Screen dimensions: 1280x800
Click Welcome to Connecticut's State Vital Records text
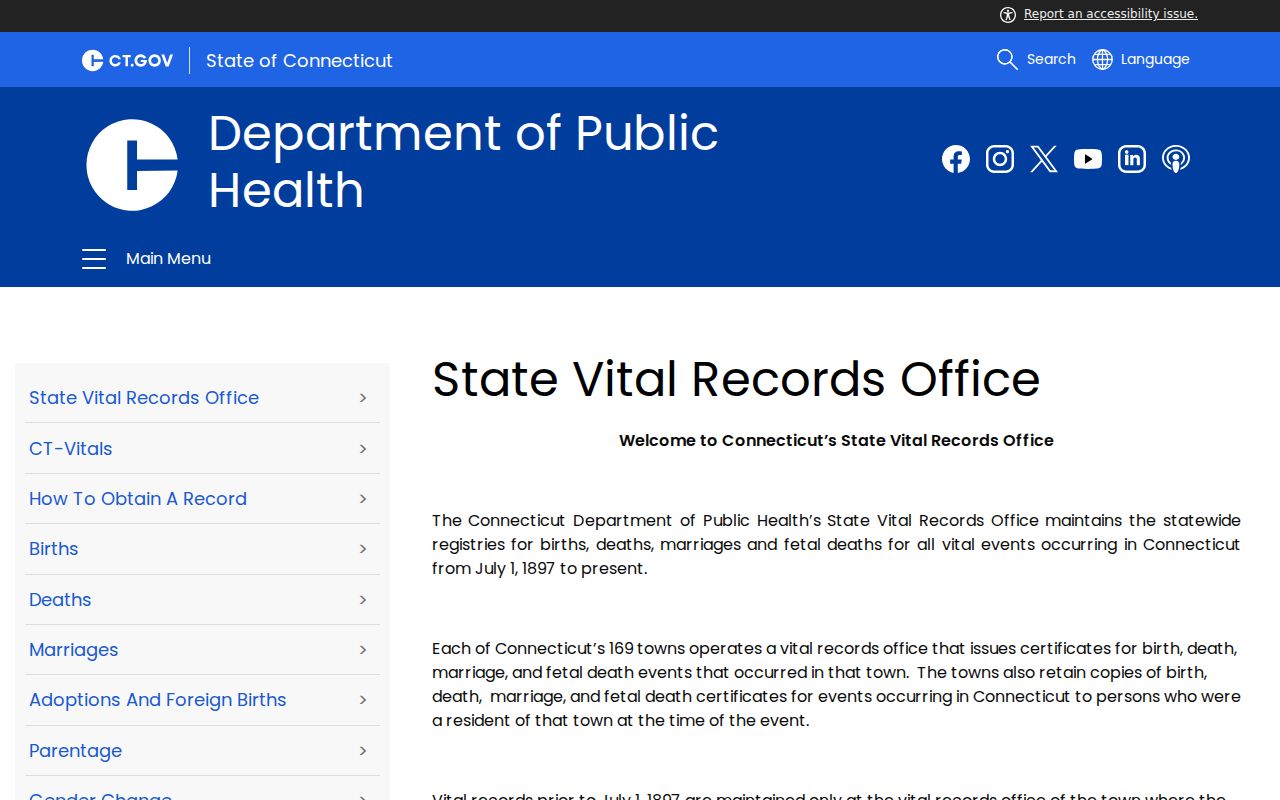pos(836,440)
